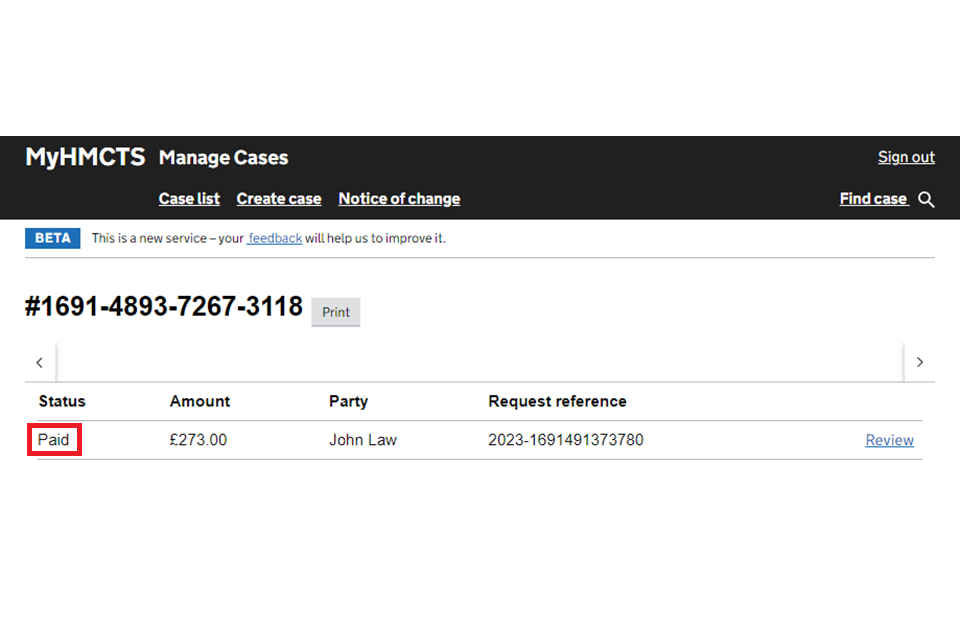Click the search magnifier icon

pos(926,200)
